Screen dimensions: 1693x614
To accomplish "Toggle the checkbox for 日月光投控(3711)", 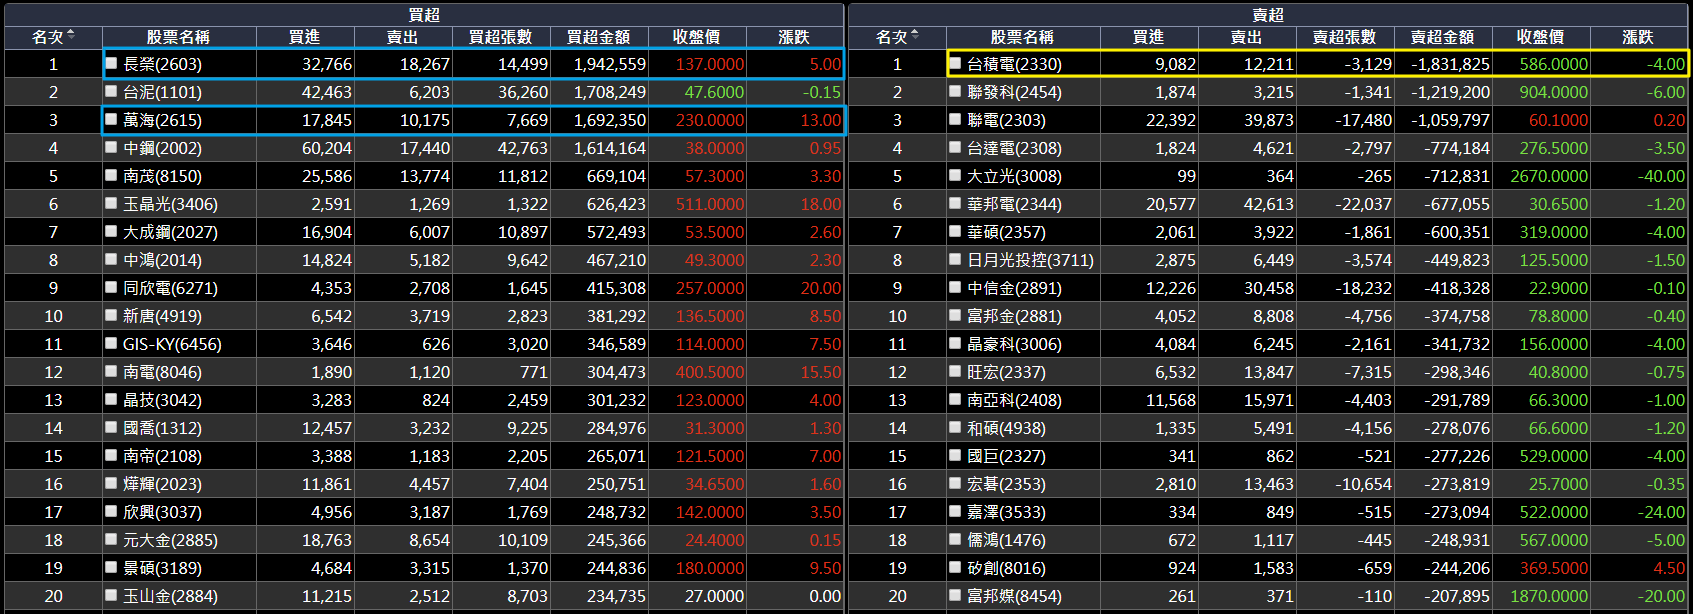I will (956, 259).
